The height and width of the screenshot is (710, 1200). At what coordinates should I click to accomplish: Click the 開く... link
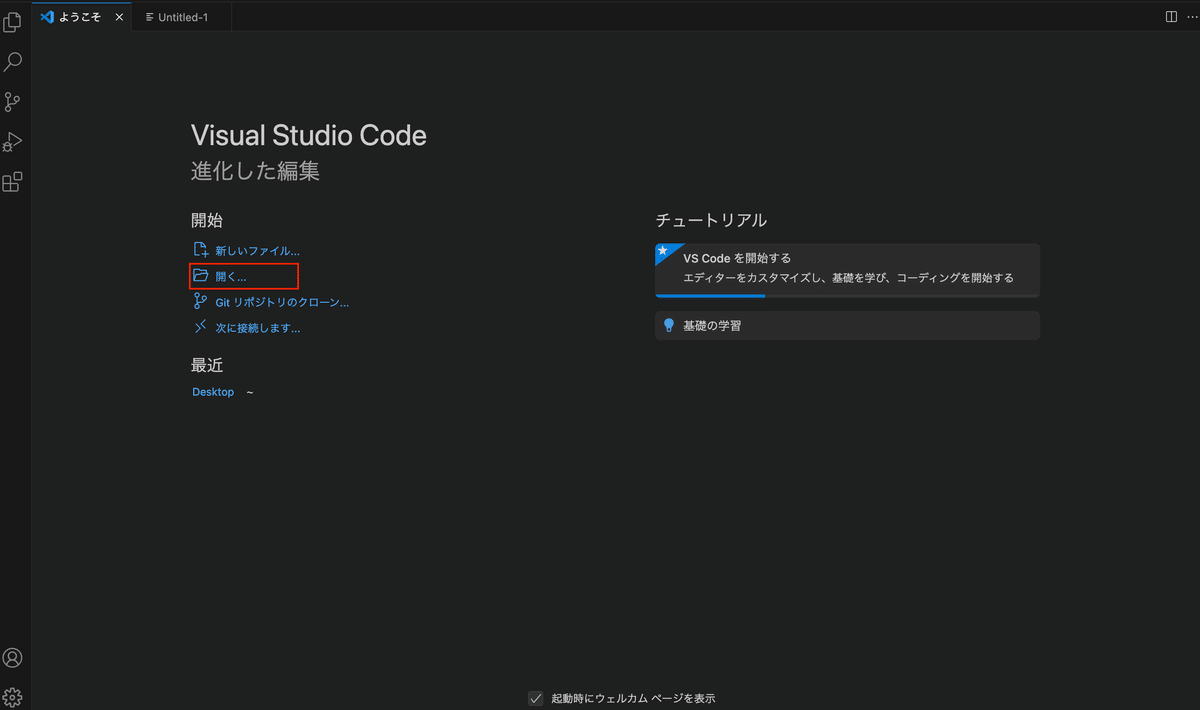tap(231, 276)
